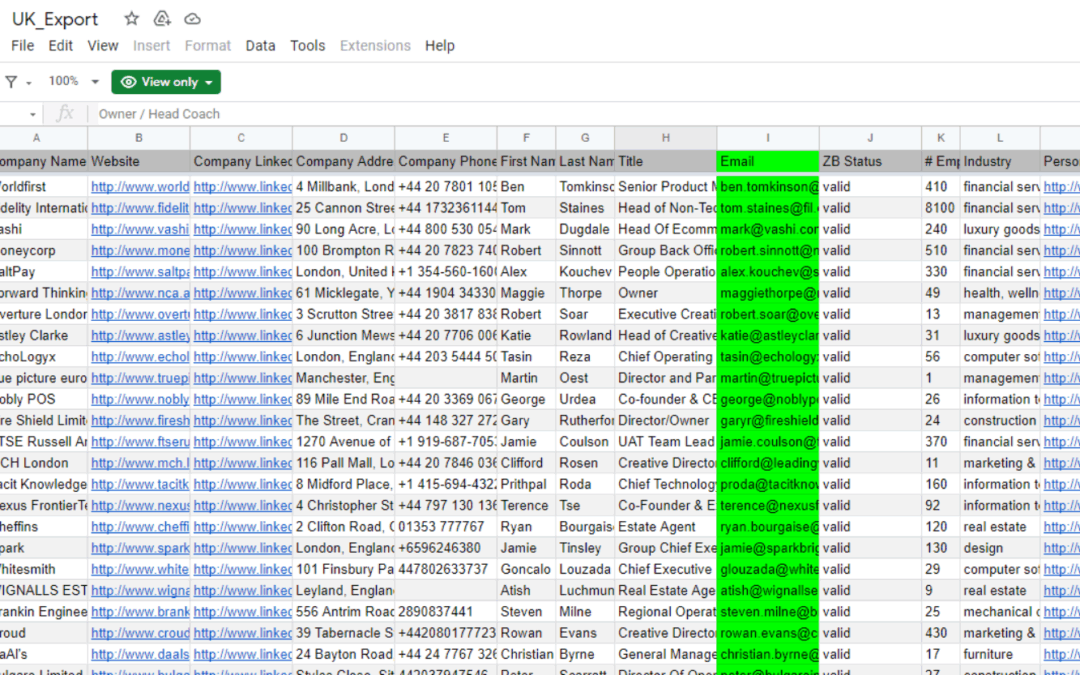Screen dimensions: 1080x675
Task: Select column I header
Action: pos(768,138)
